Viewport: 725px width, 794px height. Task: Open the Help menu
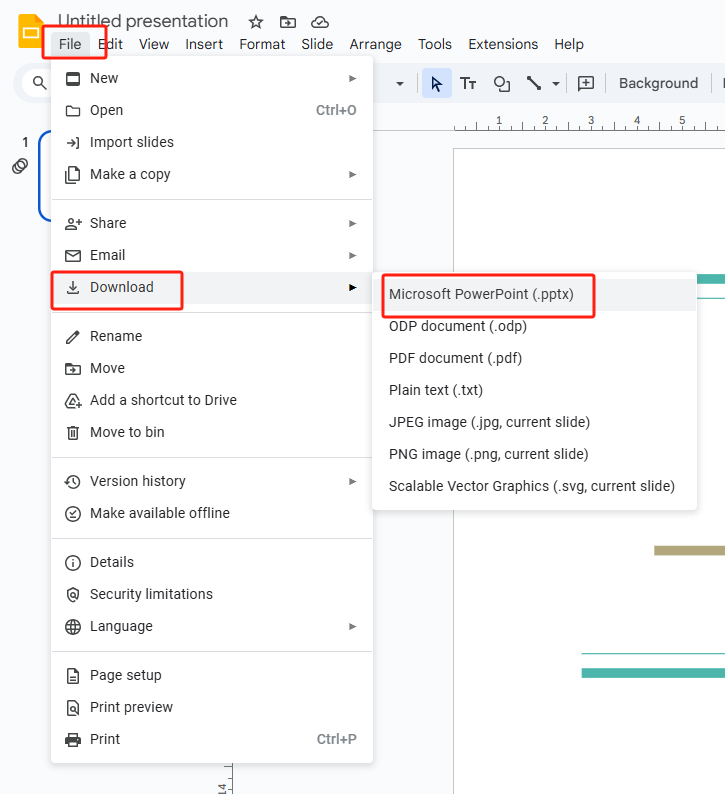click(569, 44)
